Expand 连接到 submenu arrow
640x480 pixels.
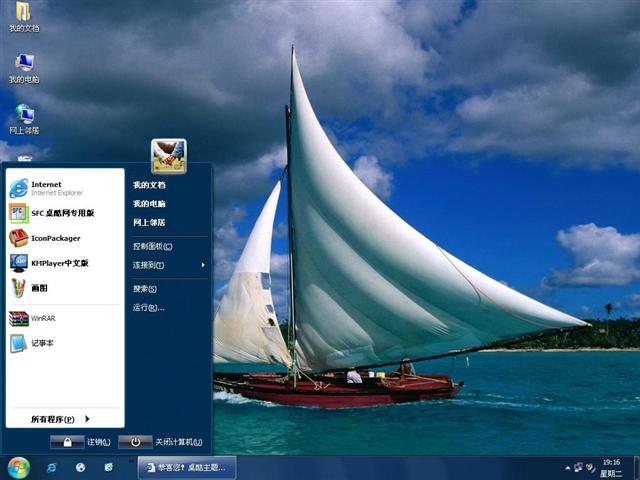[203, 265]
